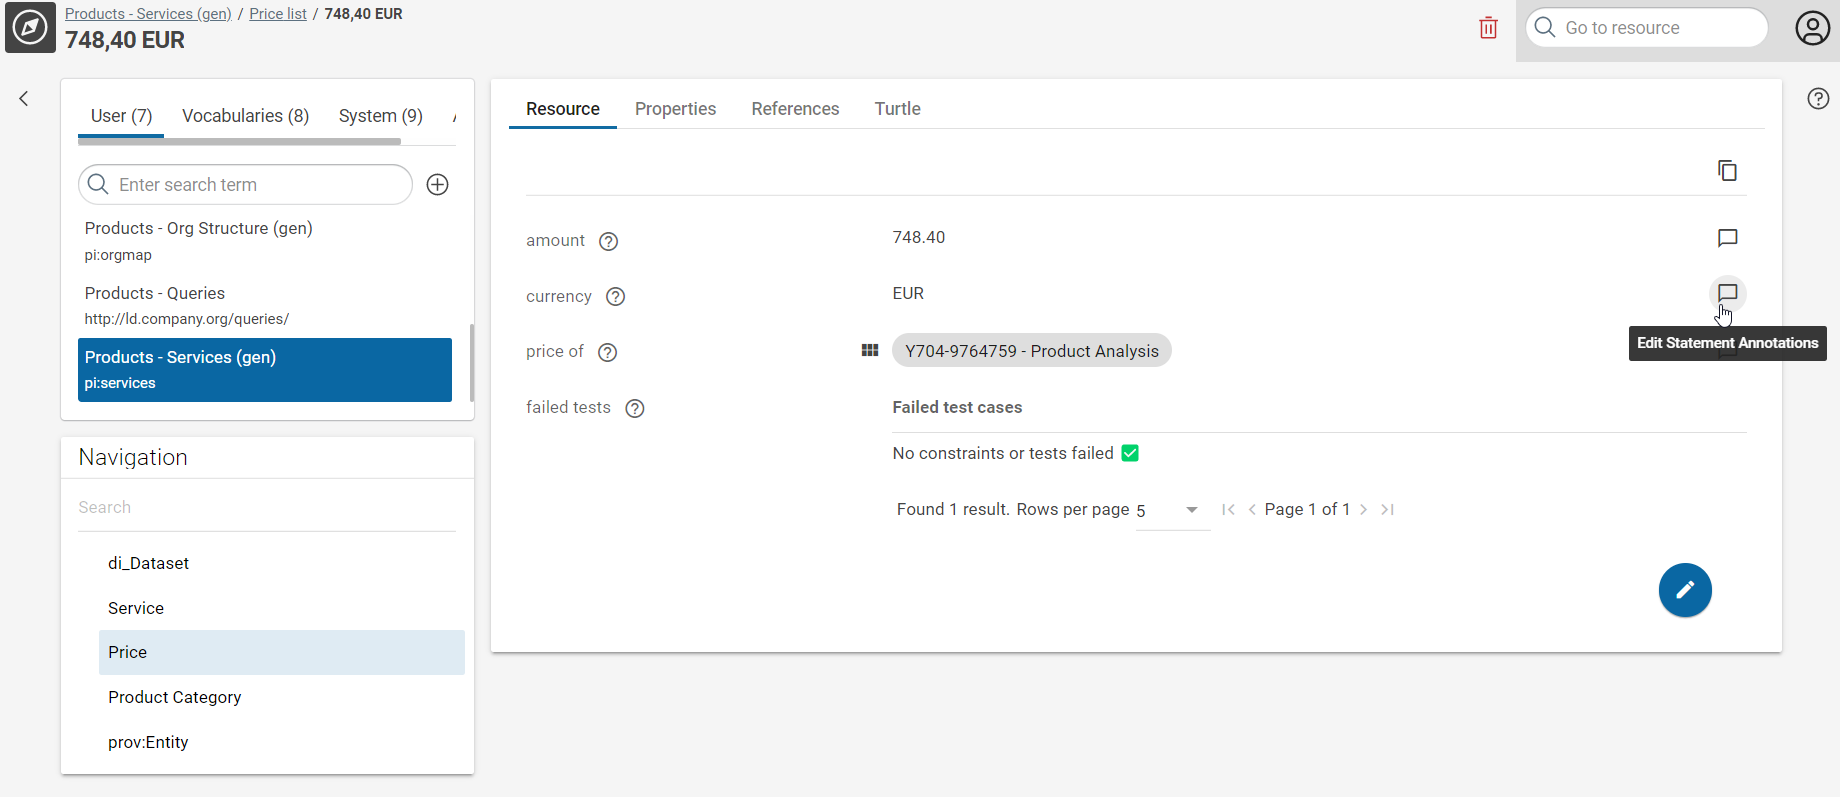Click the Price list breadcrumb link
Viewport: 1840px width, 797px height.
[277, 14]
